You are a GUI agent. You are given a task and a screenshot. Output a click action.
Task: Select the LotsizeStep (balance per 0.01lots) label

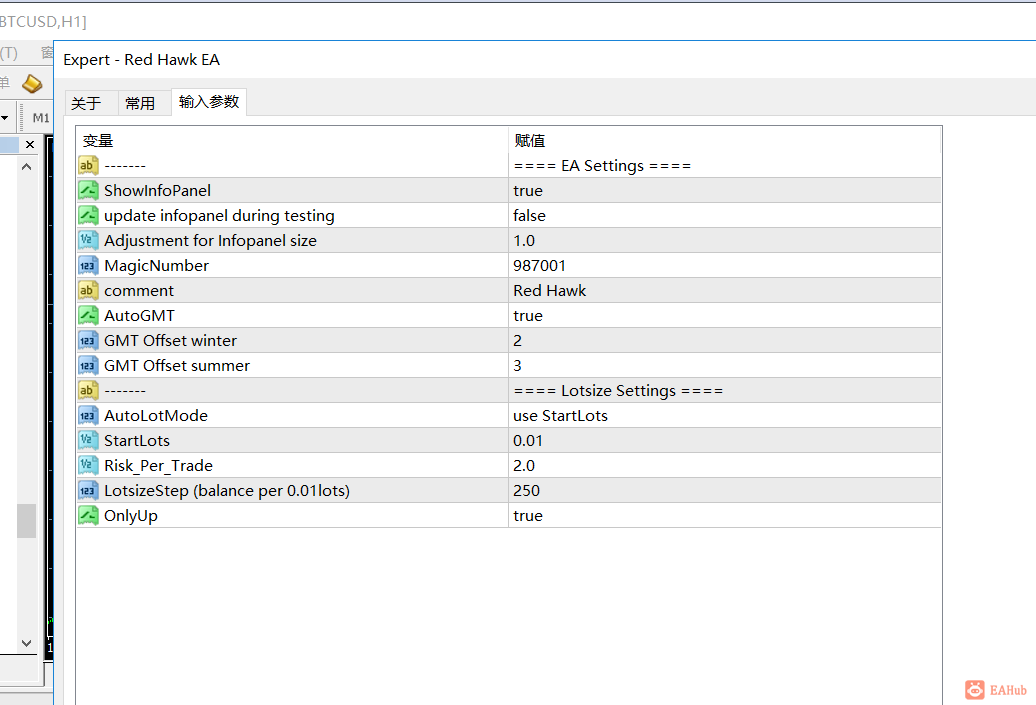pyautogui.click(x=227, y=491)
